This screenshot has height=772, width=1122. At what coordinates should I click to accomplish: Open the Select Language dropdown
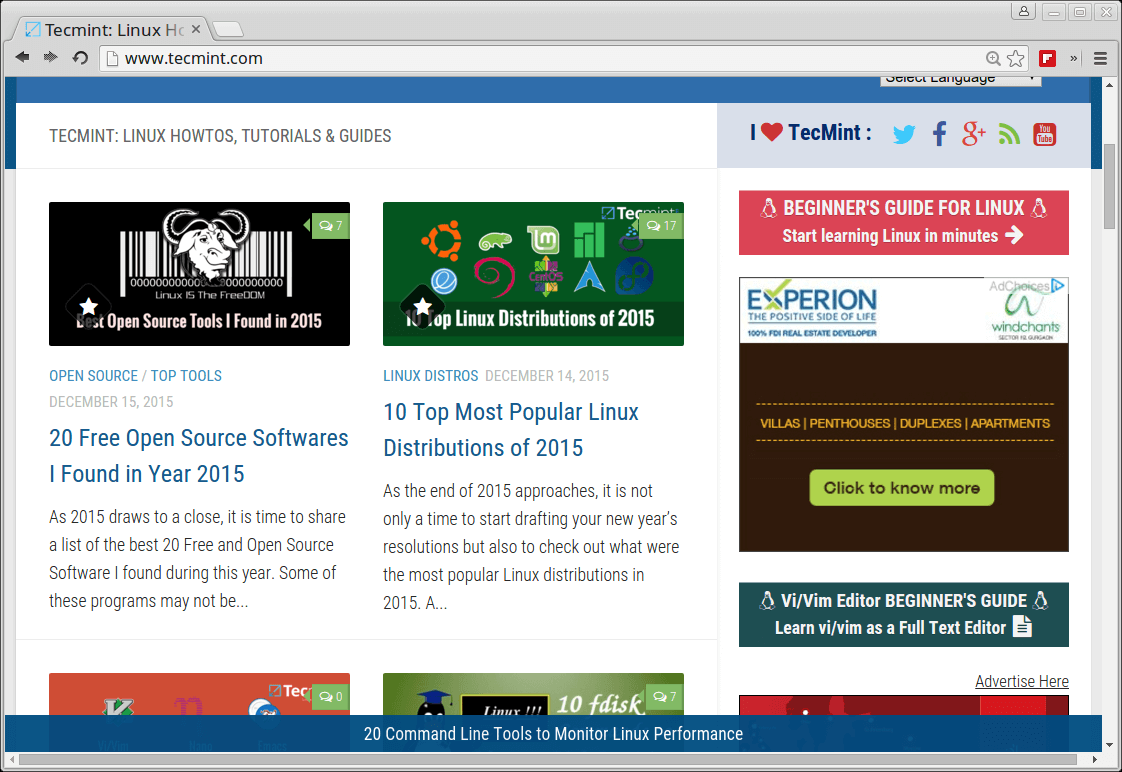(960, 80)
